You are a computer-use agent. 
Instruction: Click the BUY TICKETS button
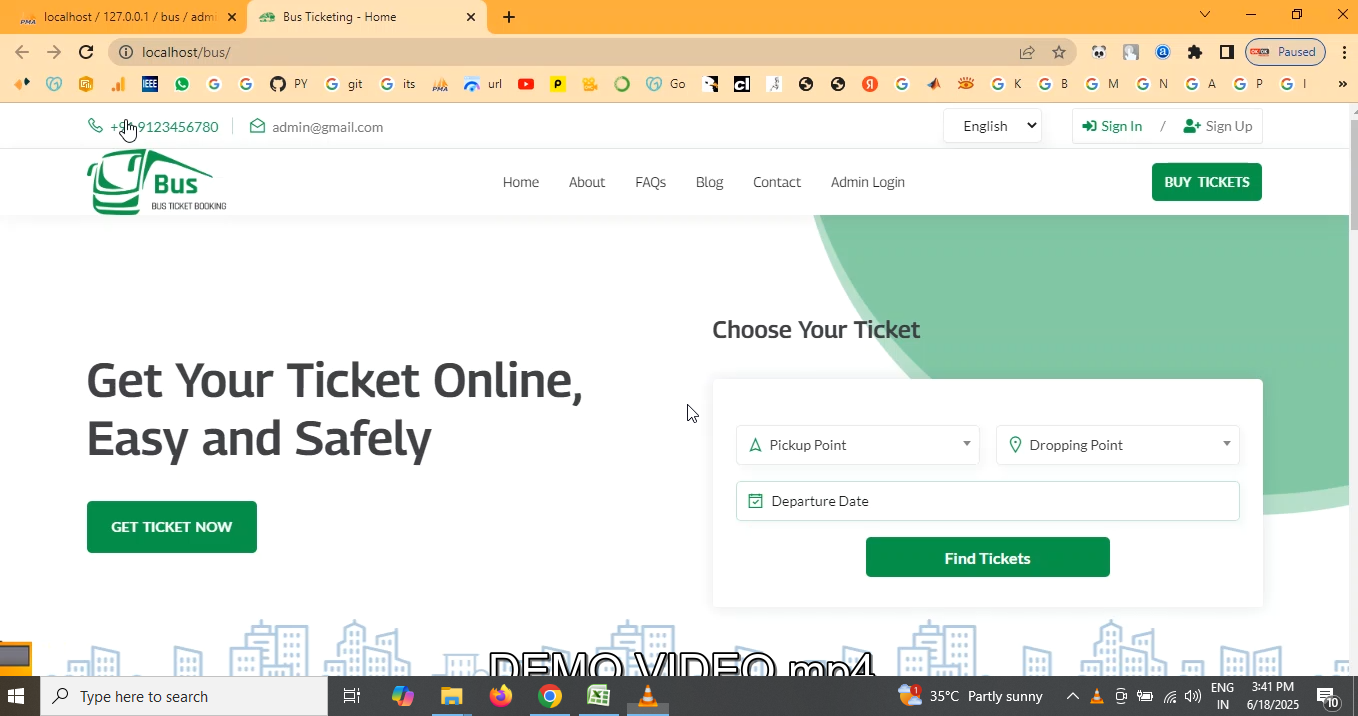pyautogui.click(x=1207, y=182)
